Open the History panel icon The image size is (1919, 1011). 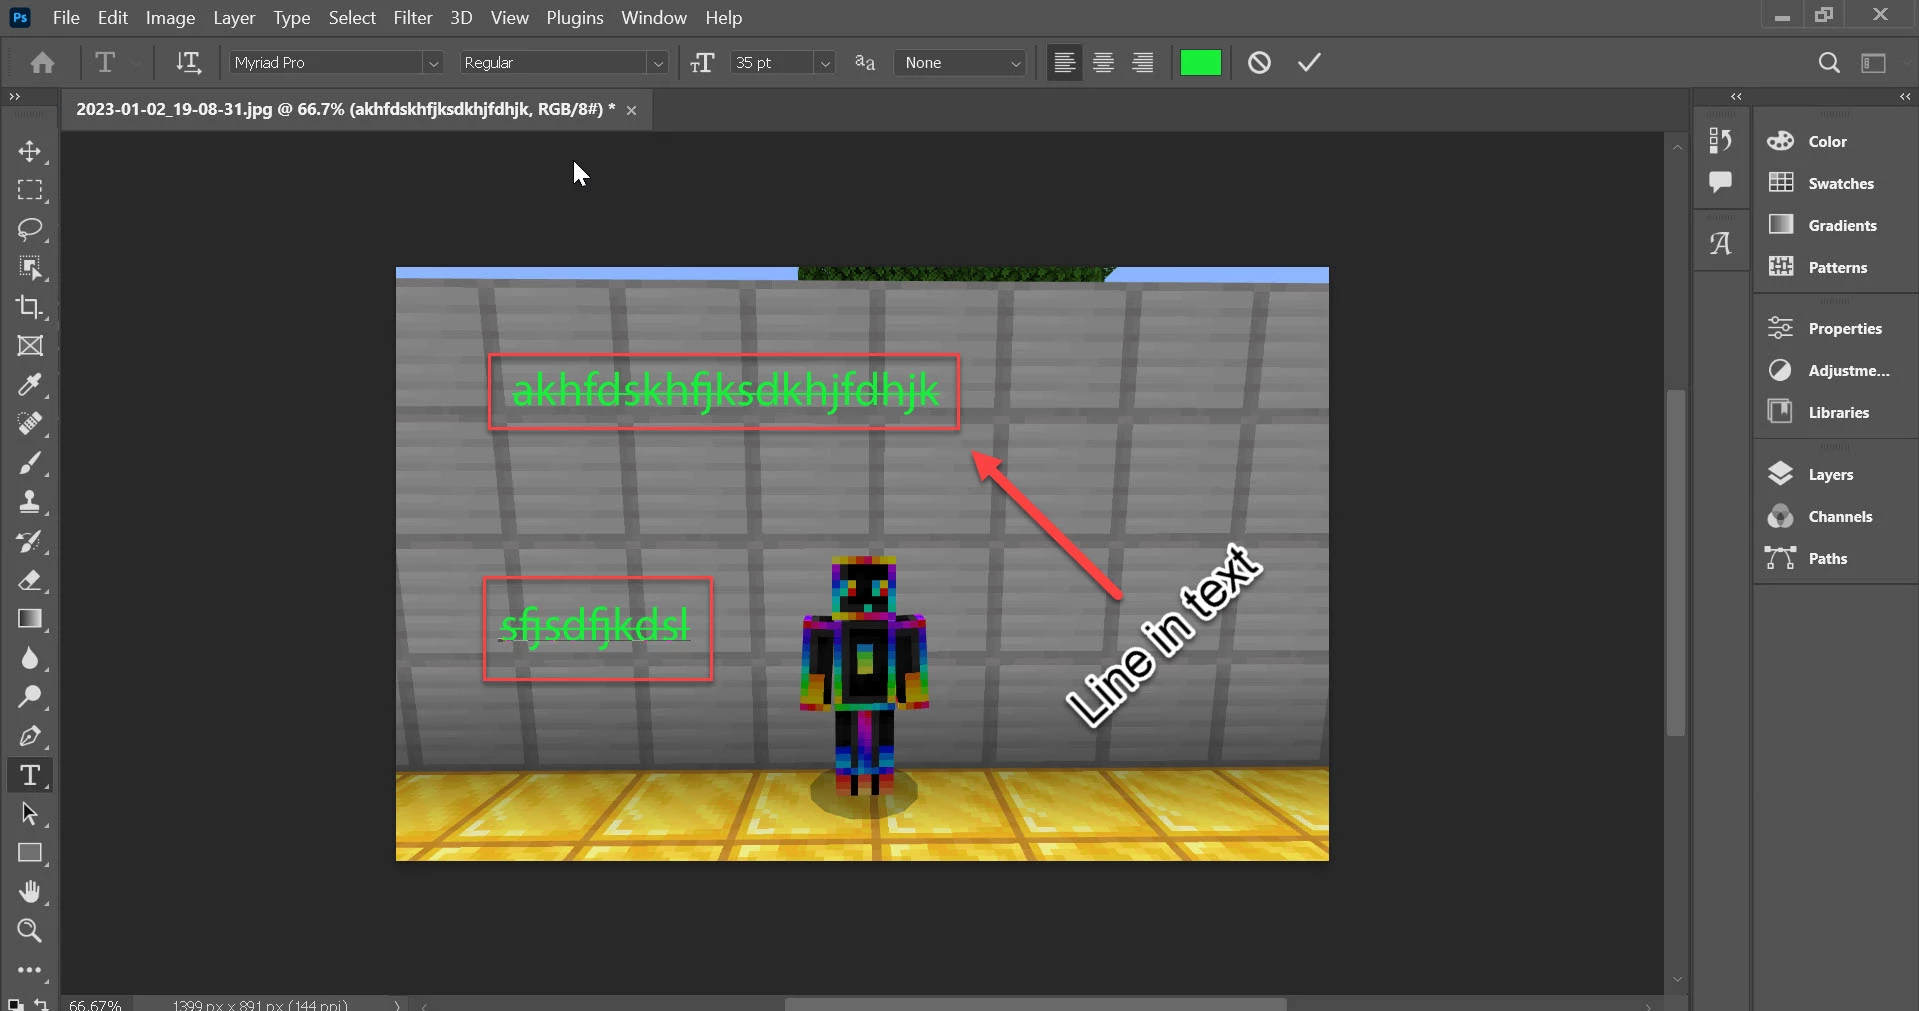[1720, 140]
